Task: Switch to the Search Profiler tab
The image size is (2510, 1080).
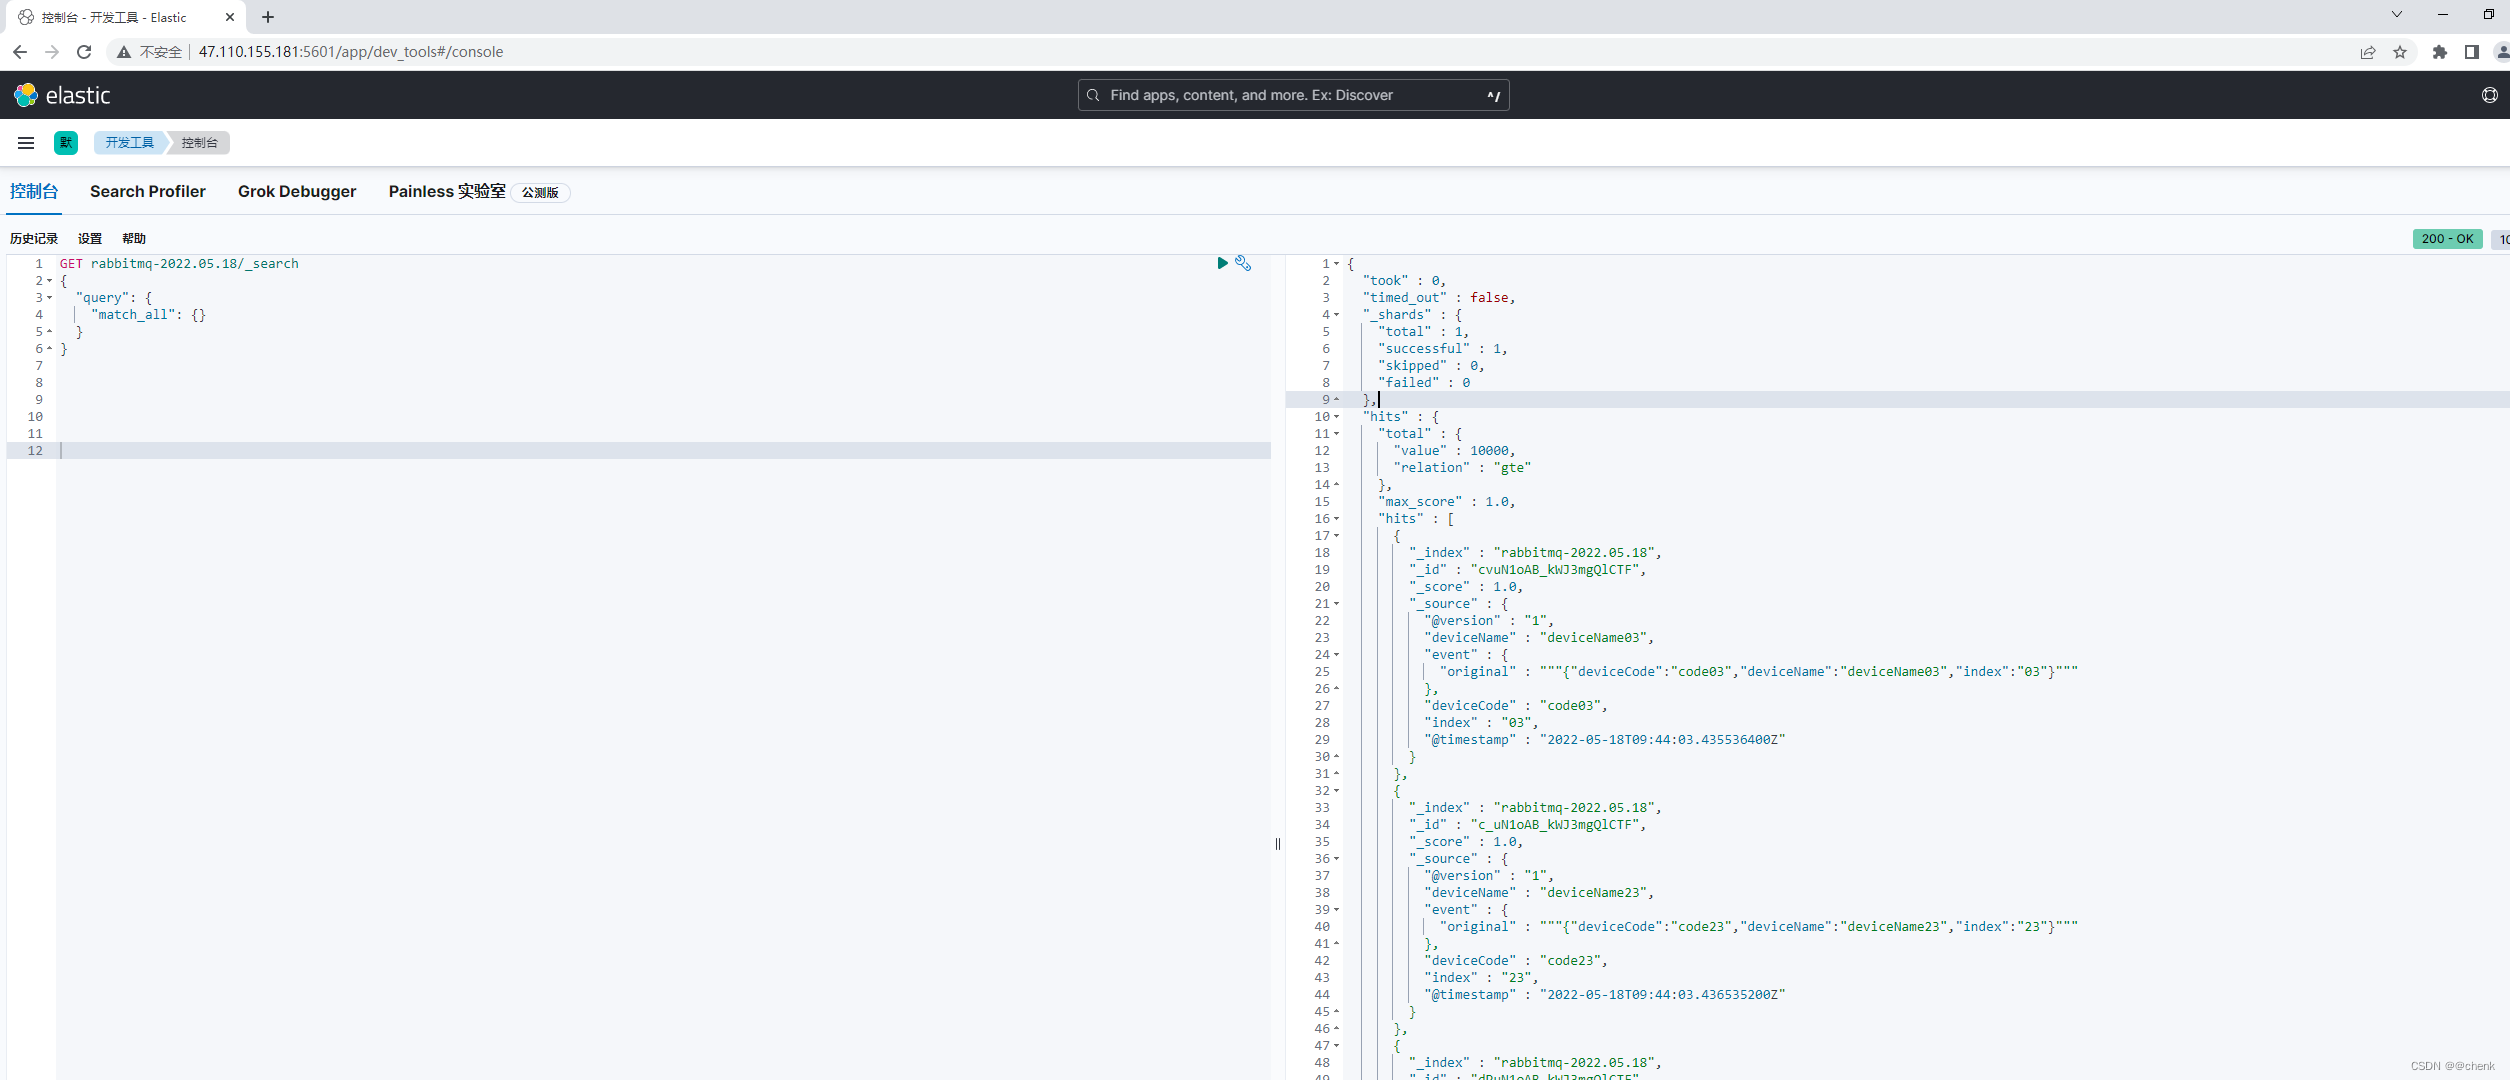Action: 147,191
